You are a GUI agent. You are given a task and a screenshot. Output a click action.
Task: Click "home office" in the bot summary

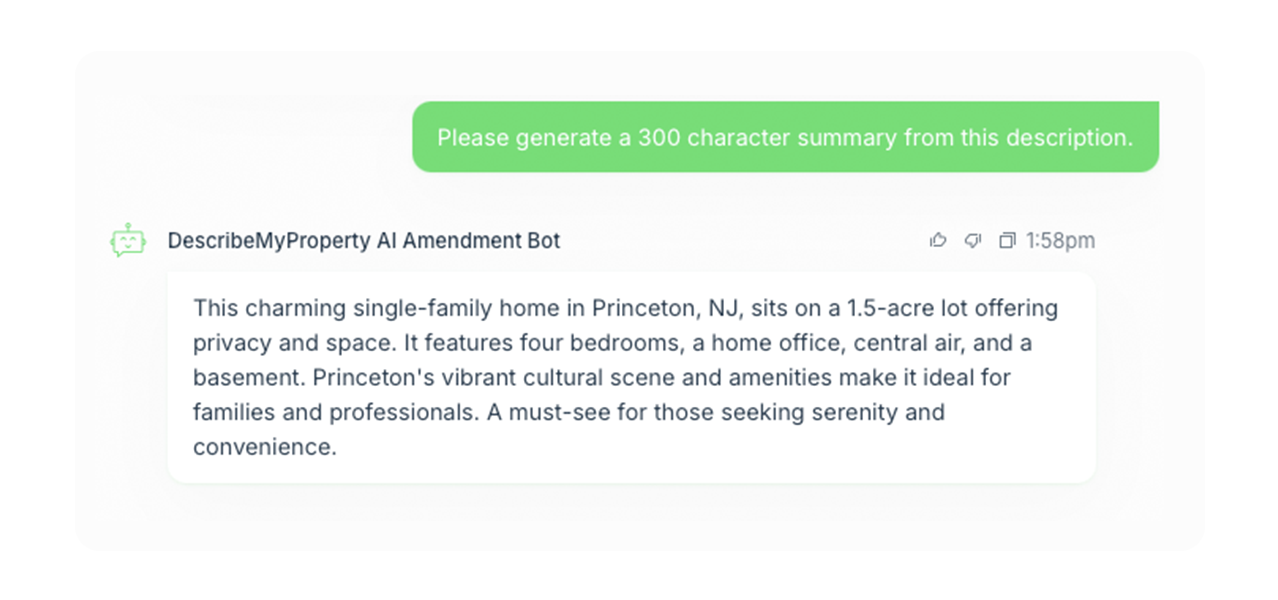pos(738,343)
